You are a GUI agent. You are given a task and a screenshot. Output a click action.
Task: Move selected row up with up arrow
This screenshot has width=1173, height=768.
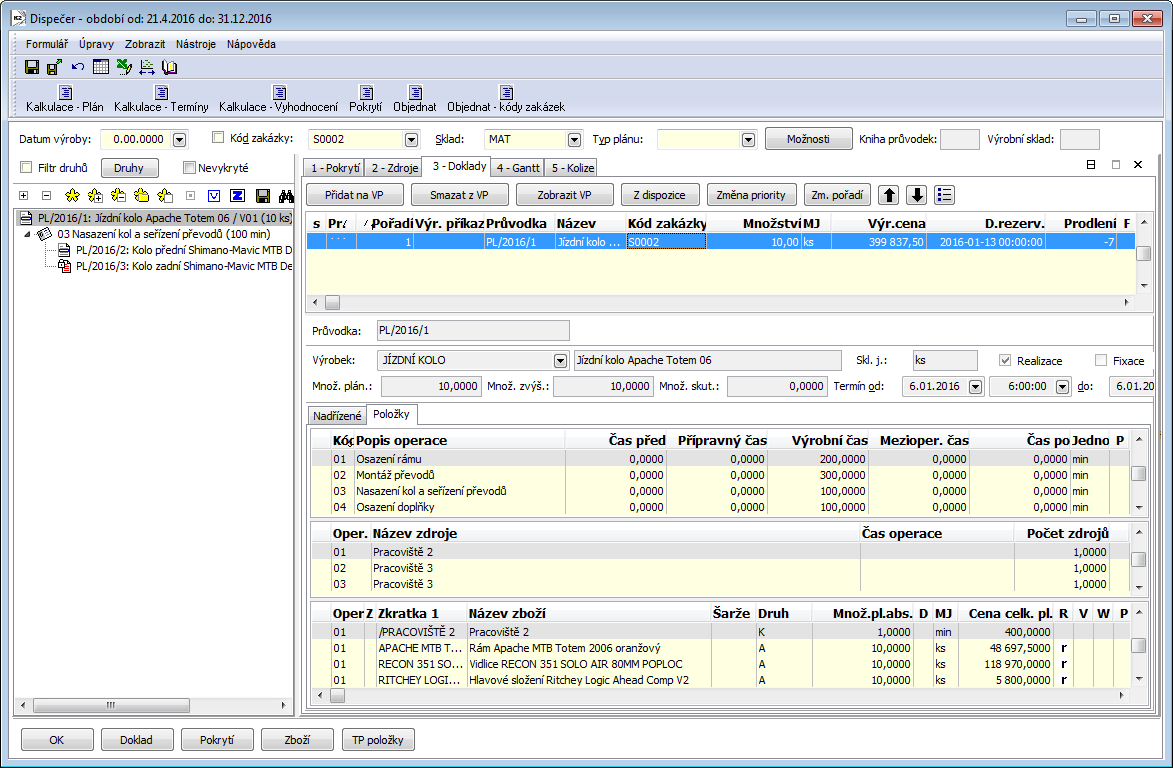pyautogui.click(x=889, y=195)
